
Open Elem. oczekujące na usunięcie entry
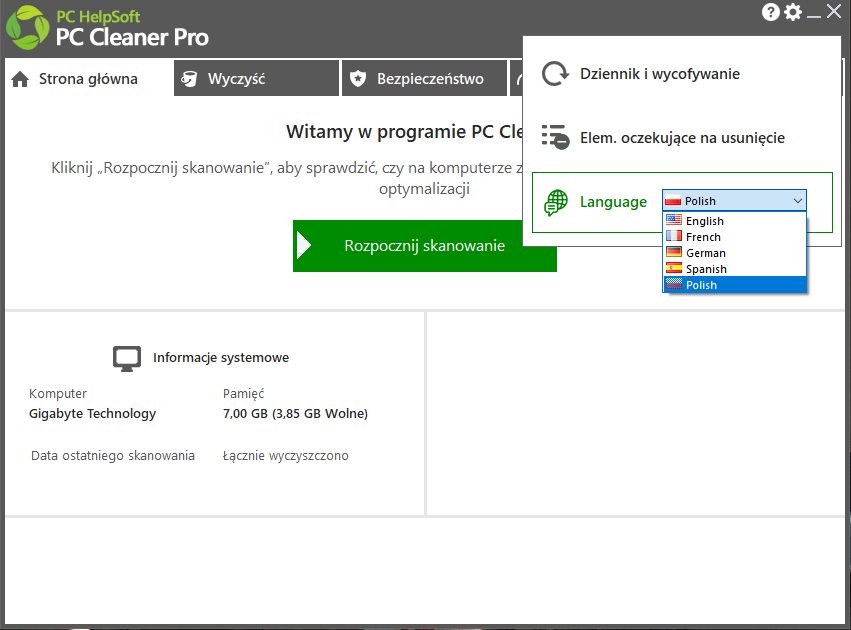click(x=682, y=138)
